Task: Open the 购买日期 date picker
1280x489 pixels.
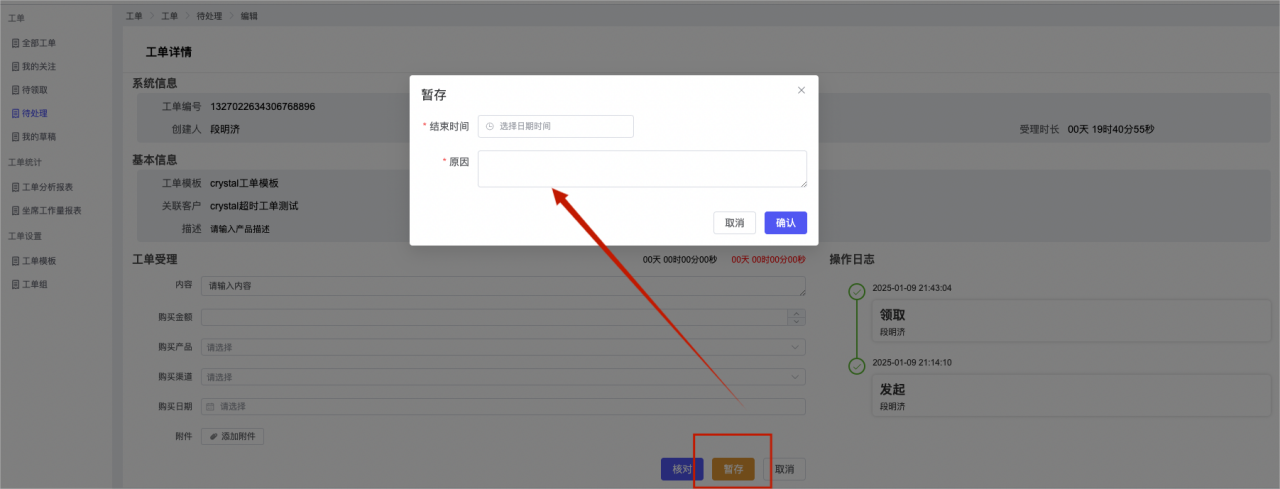Action: click(503, 407)
